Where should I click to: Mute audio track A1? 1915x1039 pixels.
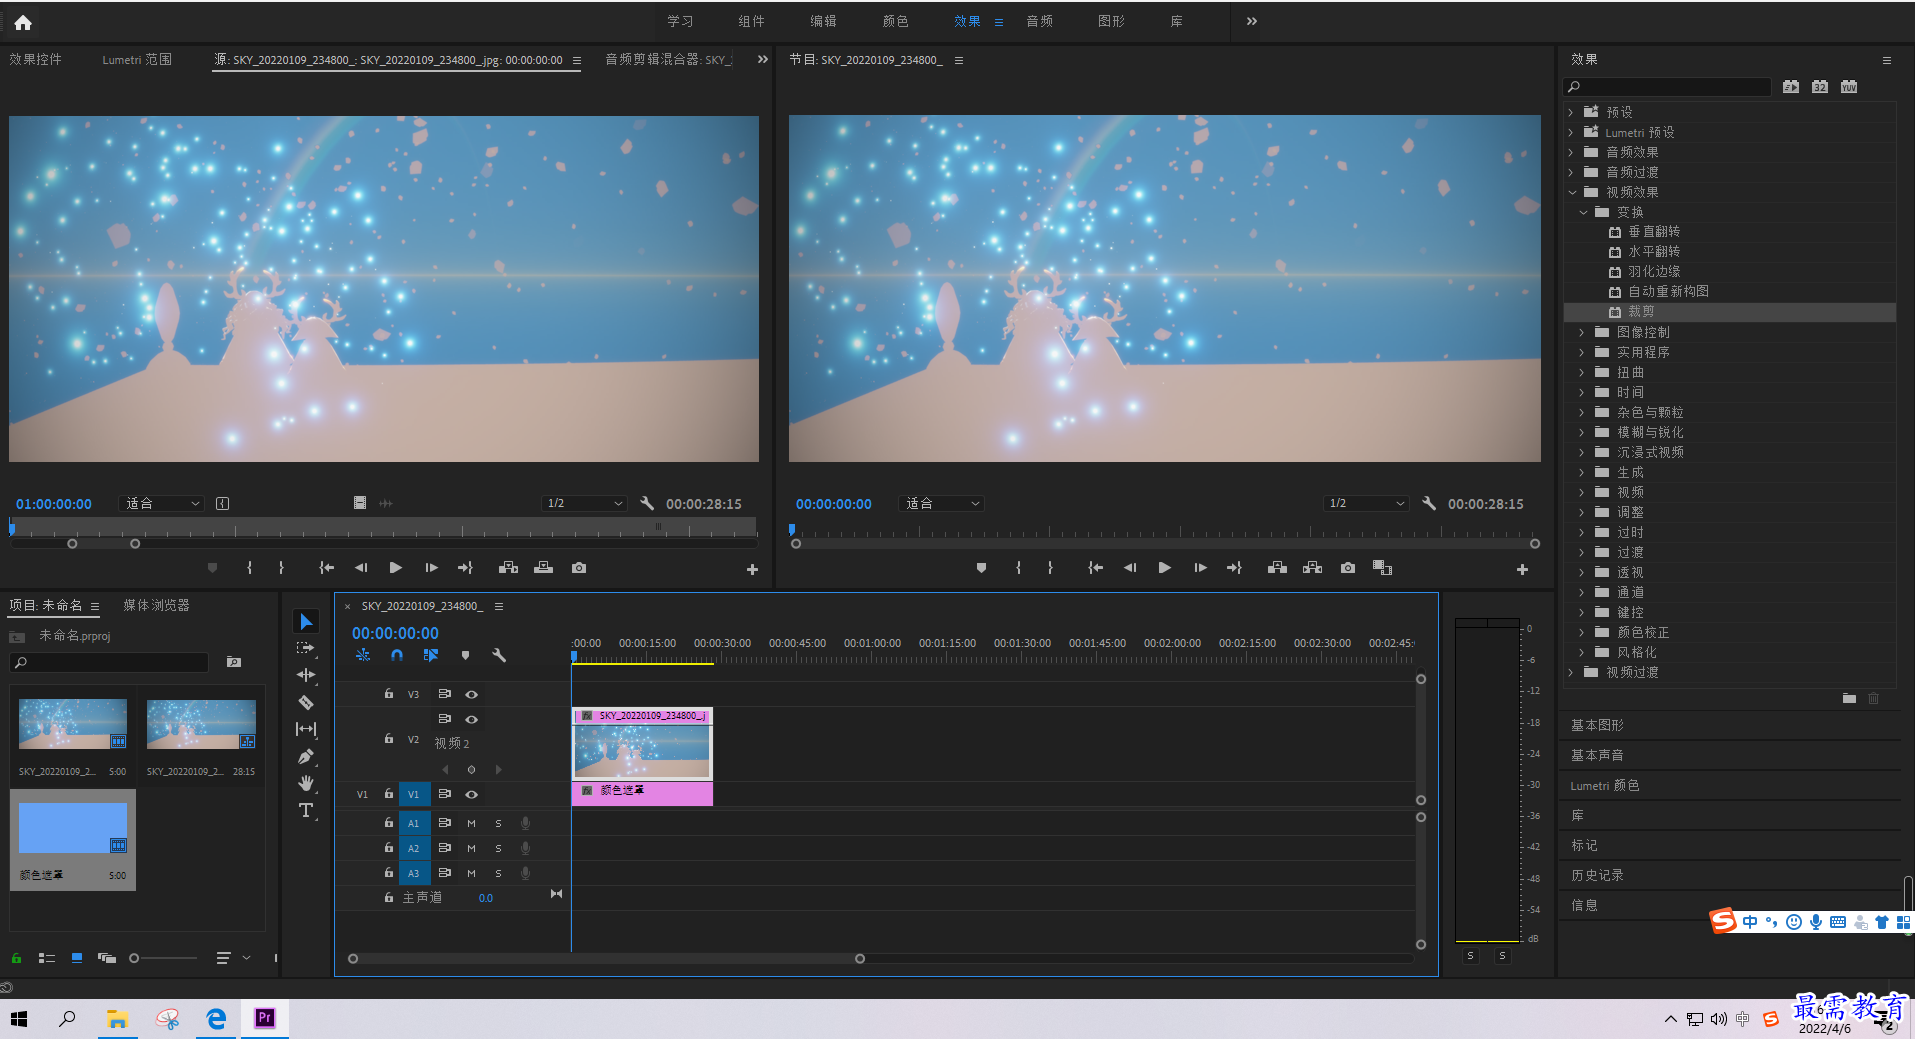[x=471, y=823]
